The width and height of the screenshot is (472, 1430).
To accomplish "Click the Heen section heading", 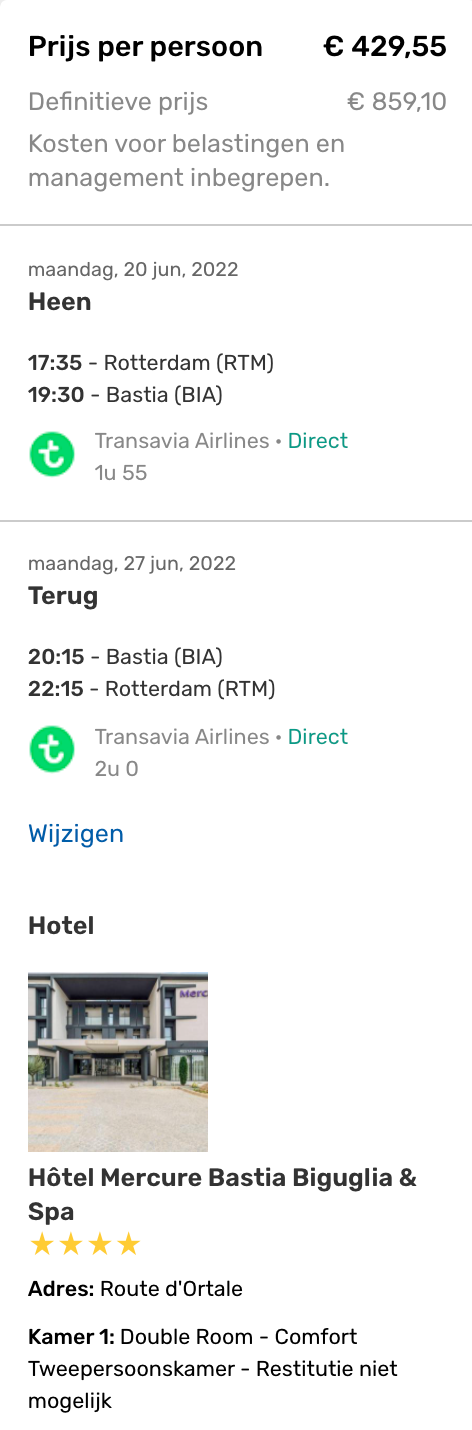I will coord(60,302).
